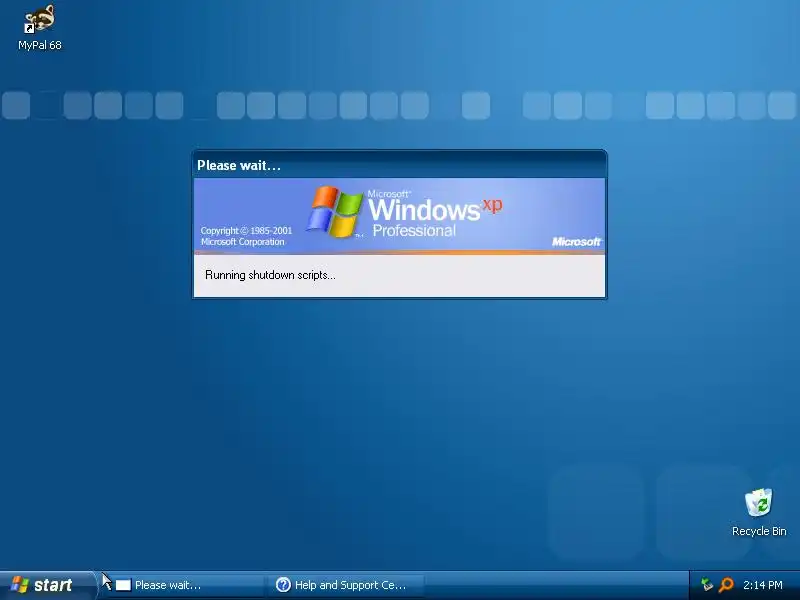Click the Help and Support question mark icon

(283, 585)
